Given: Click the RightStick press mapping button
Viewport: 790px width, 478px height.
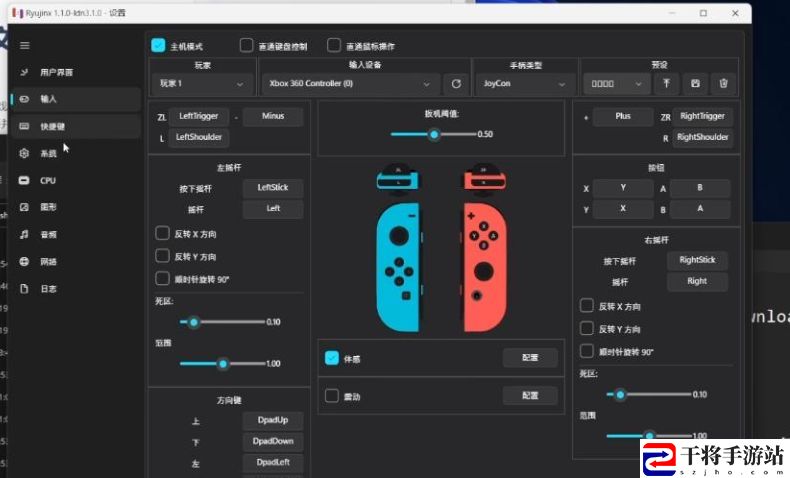Looking at the screenshot, I should coord(697,260).
